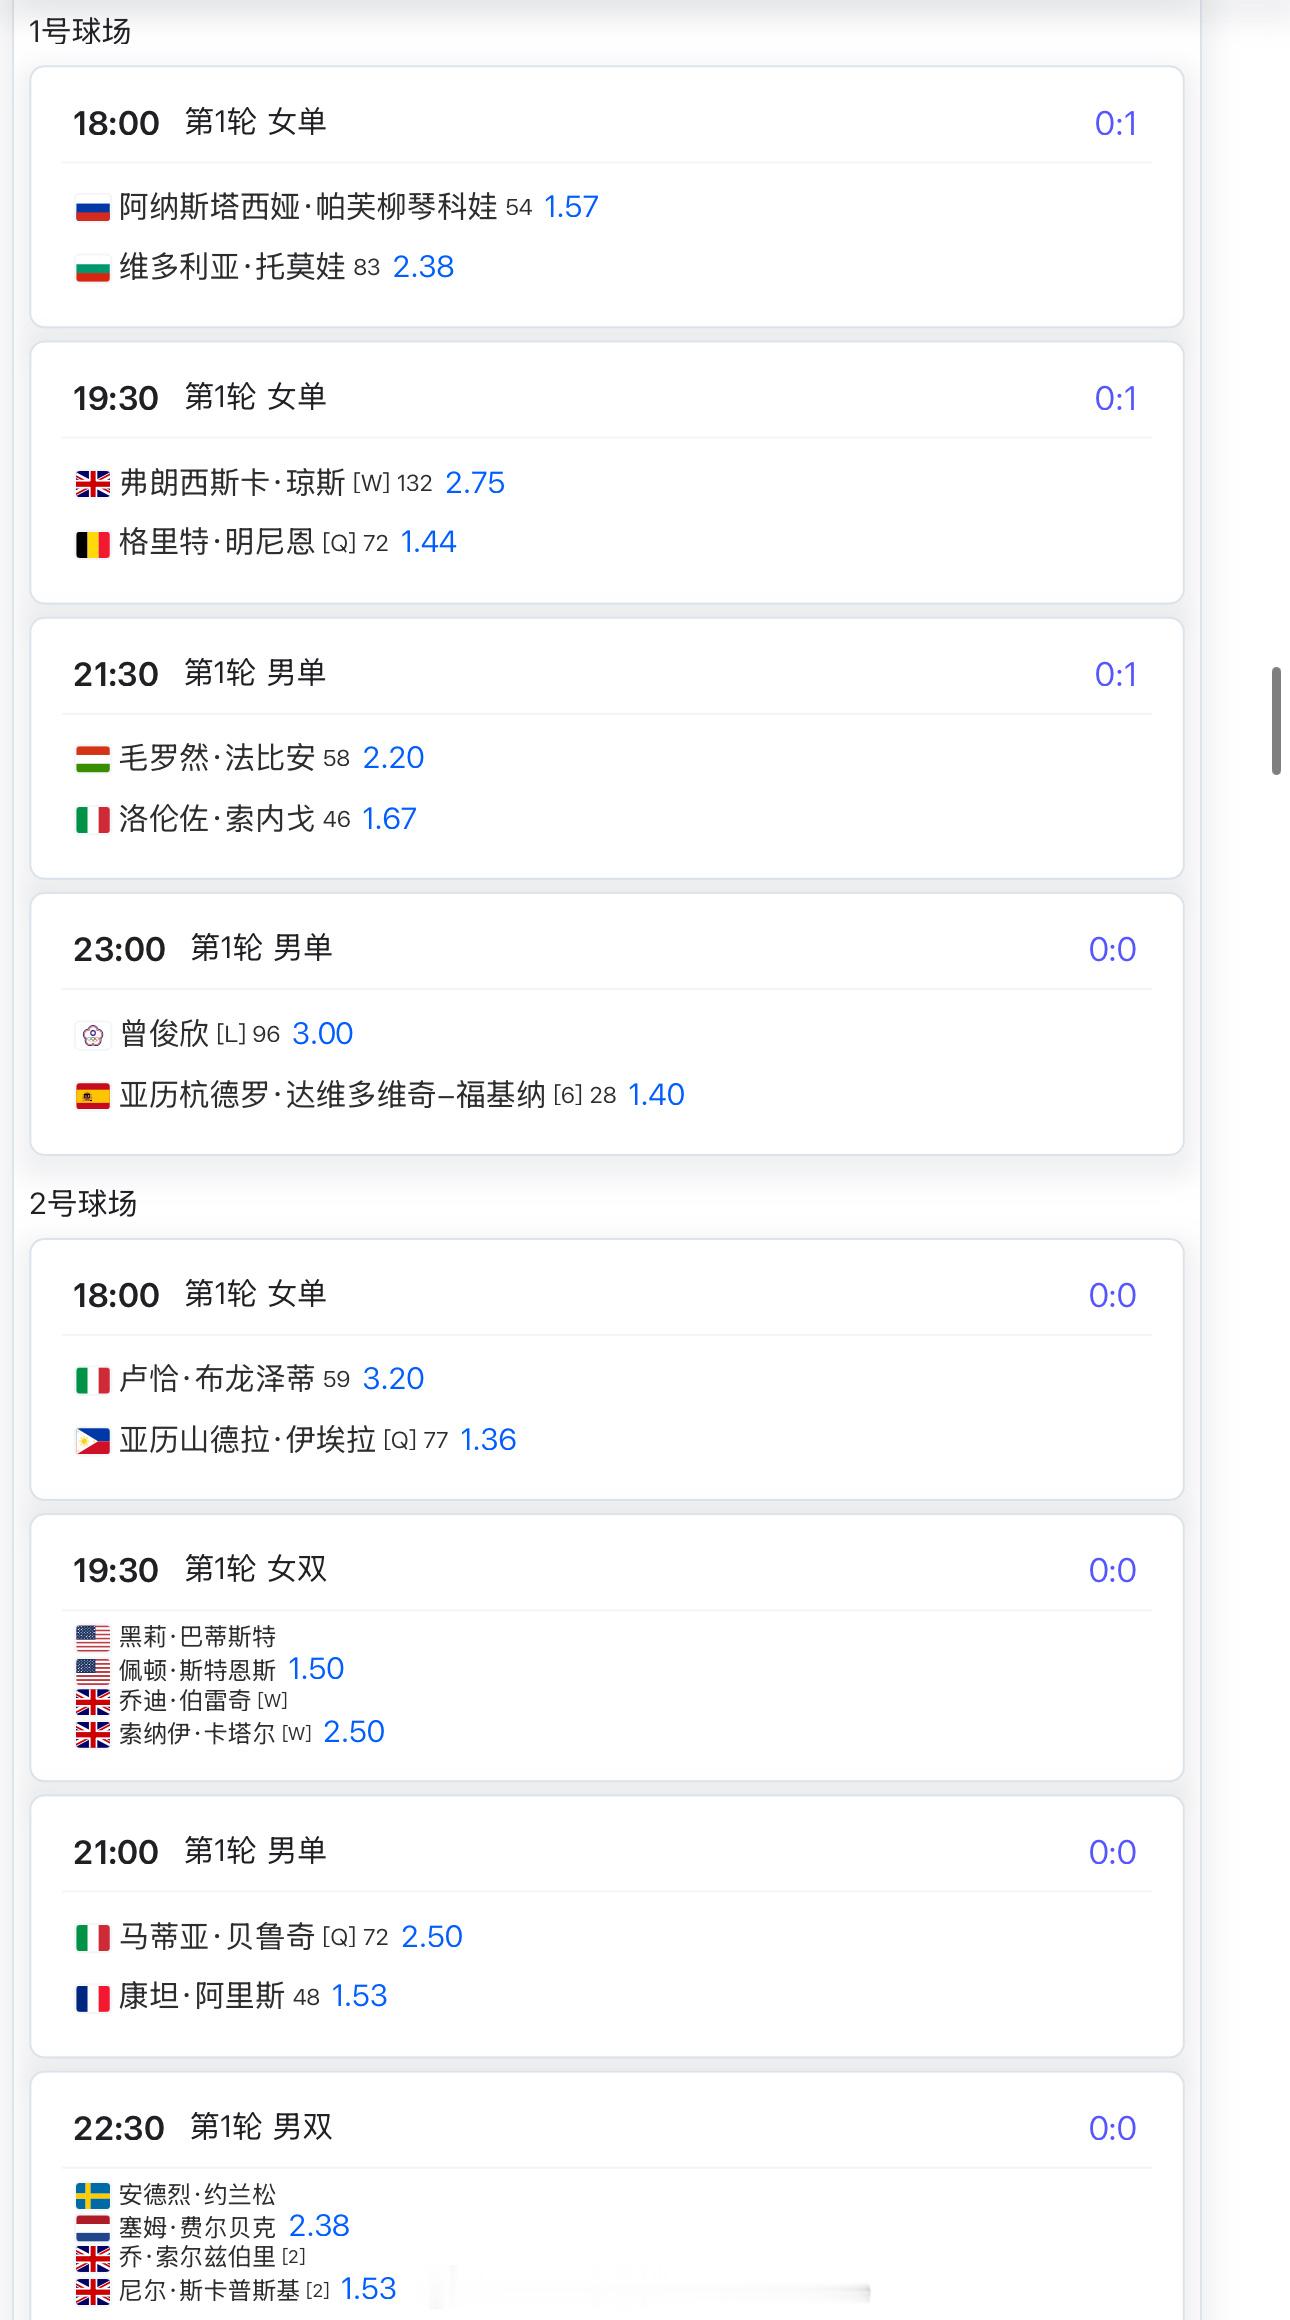1290x2320 pixels.
Task: Select odds 2.75 for 弗朗西斯卡·琼斯
Action: (x=475, y=483)
